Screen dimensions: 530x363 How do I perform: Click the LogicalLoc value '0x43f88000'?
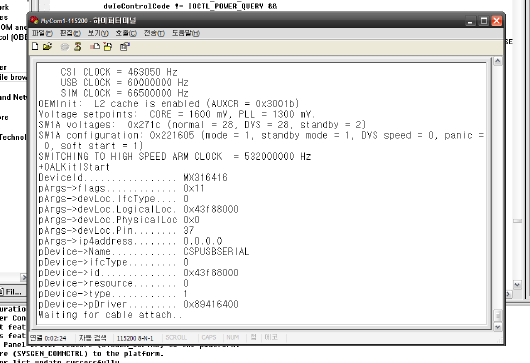(211, 209)
